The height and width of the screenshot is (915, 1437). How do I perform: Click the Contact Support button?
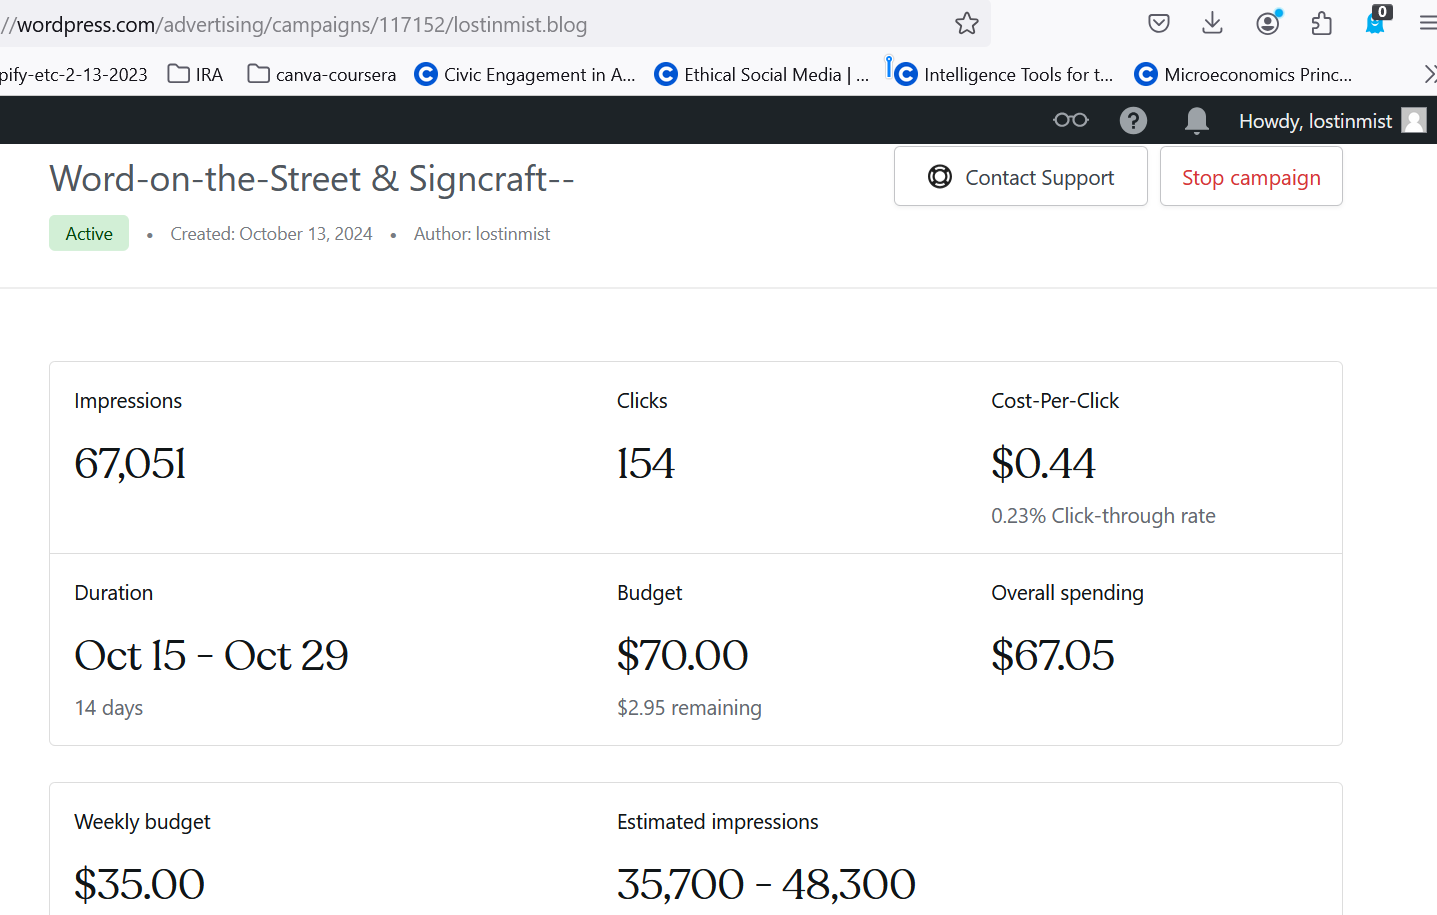tap(1020, 177)
